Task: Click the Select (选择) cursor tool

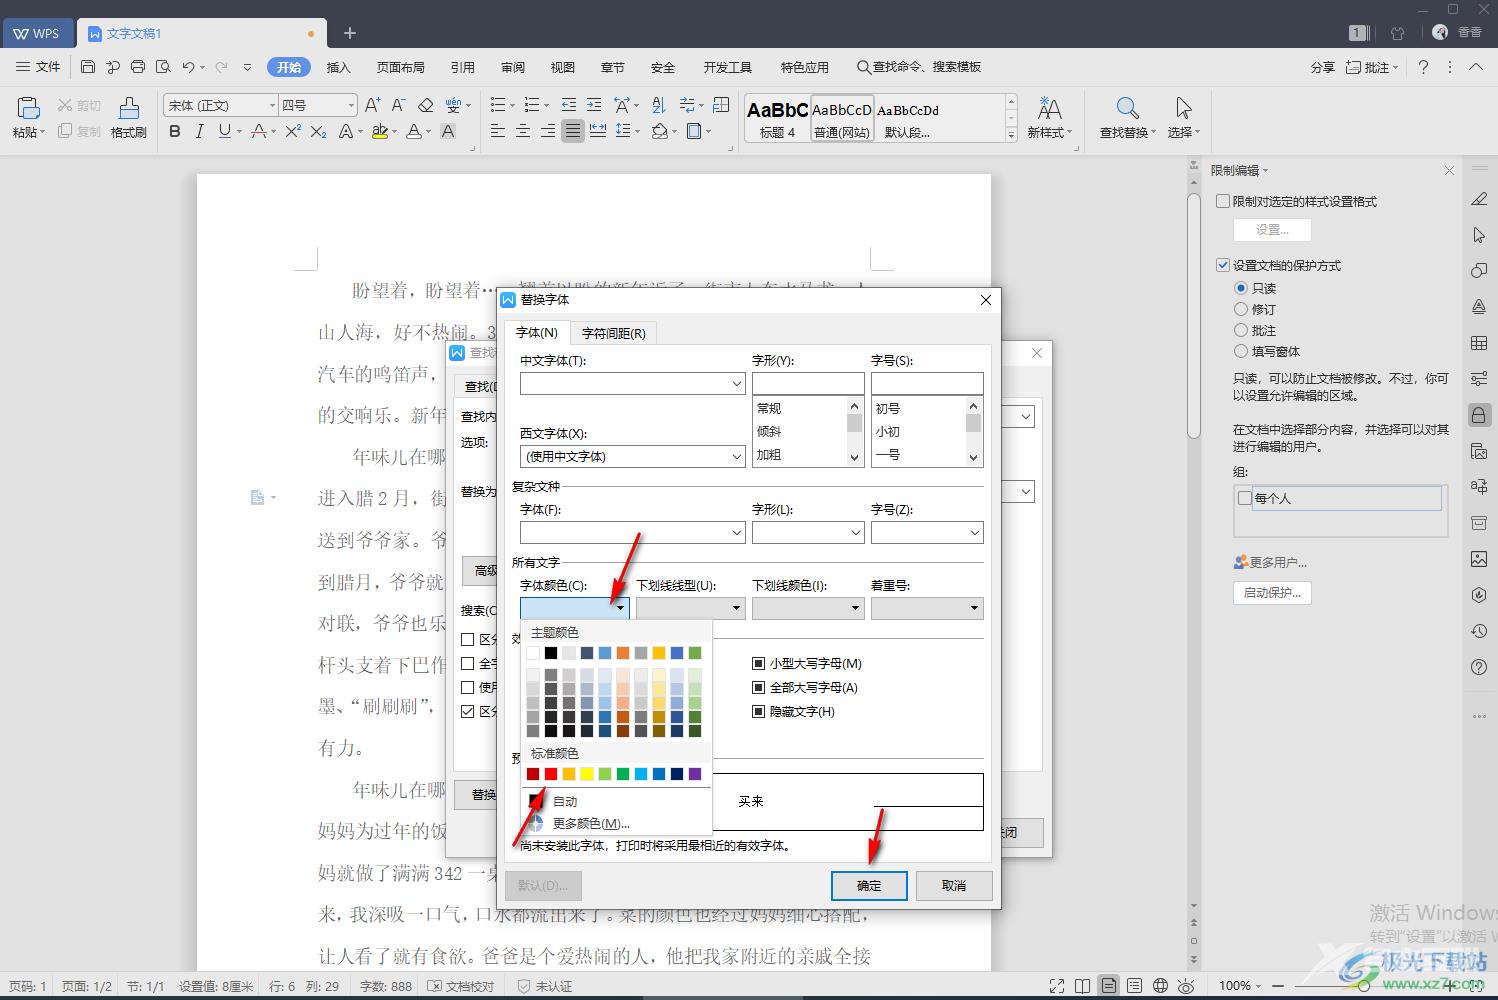Action: pyautogui.click(x=1183, y=117)
